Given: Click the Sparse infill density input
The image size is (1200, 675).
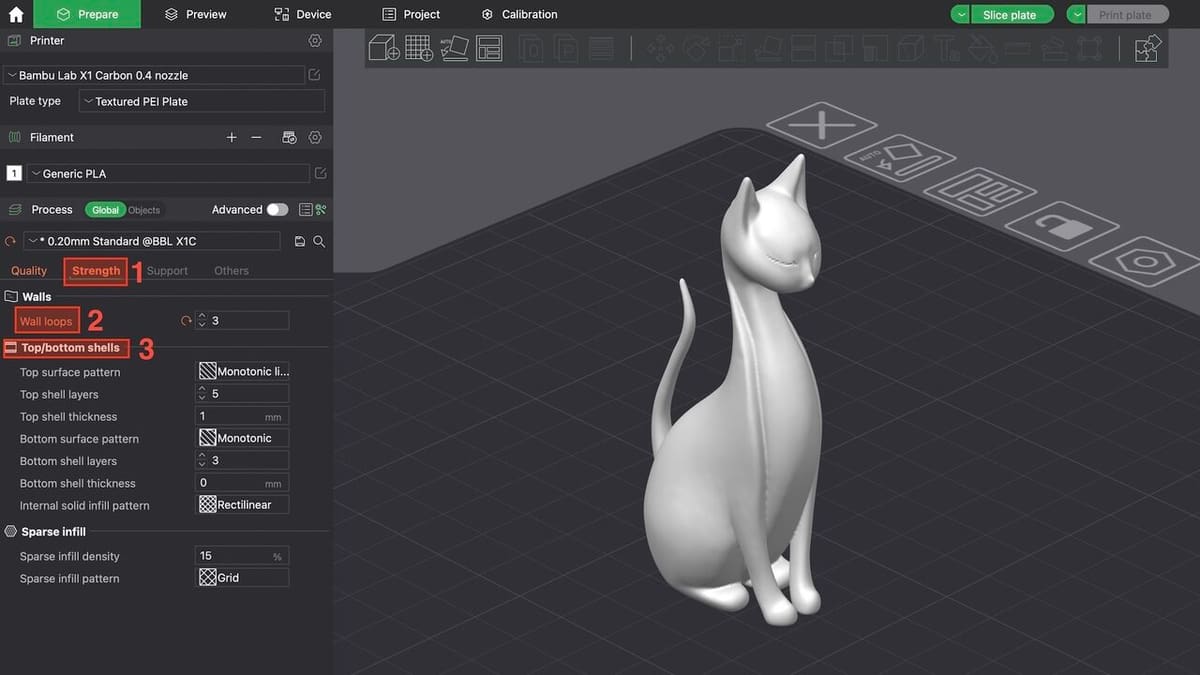Looking at the screenshot, I should (x=243, y=555).
